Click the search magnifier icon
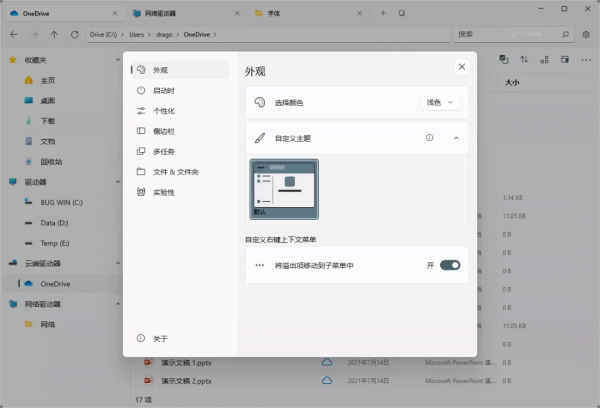Screen dimensions: 600x408 coord(565,34)
